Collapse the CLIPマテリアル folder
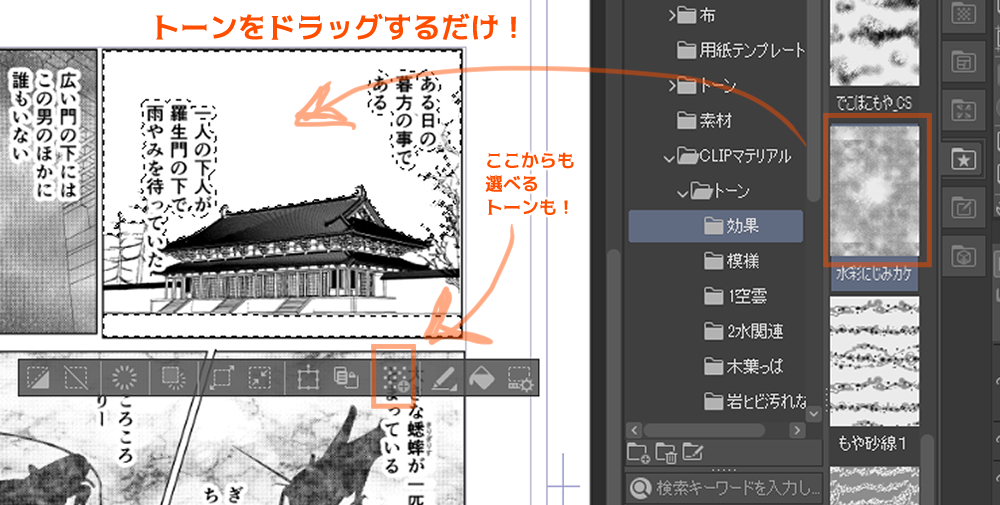 670,156
